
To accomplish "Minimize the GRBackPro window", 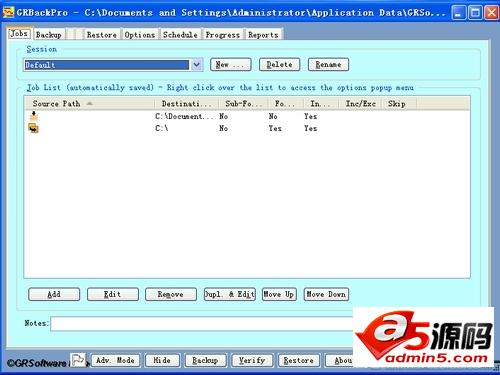I will 459,13.
